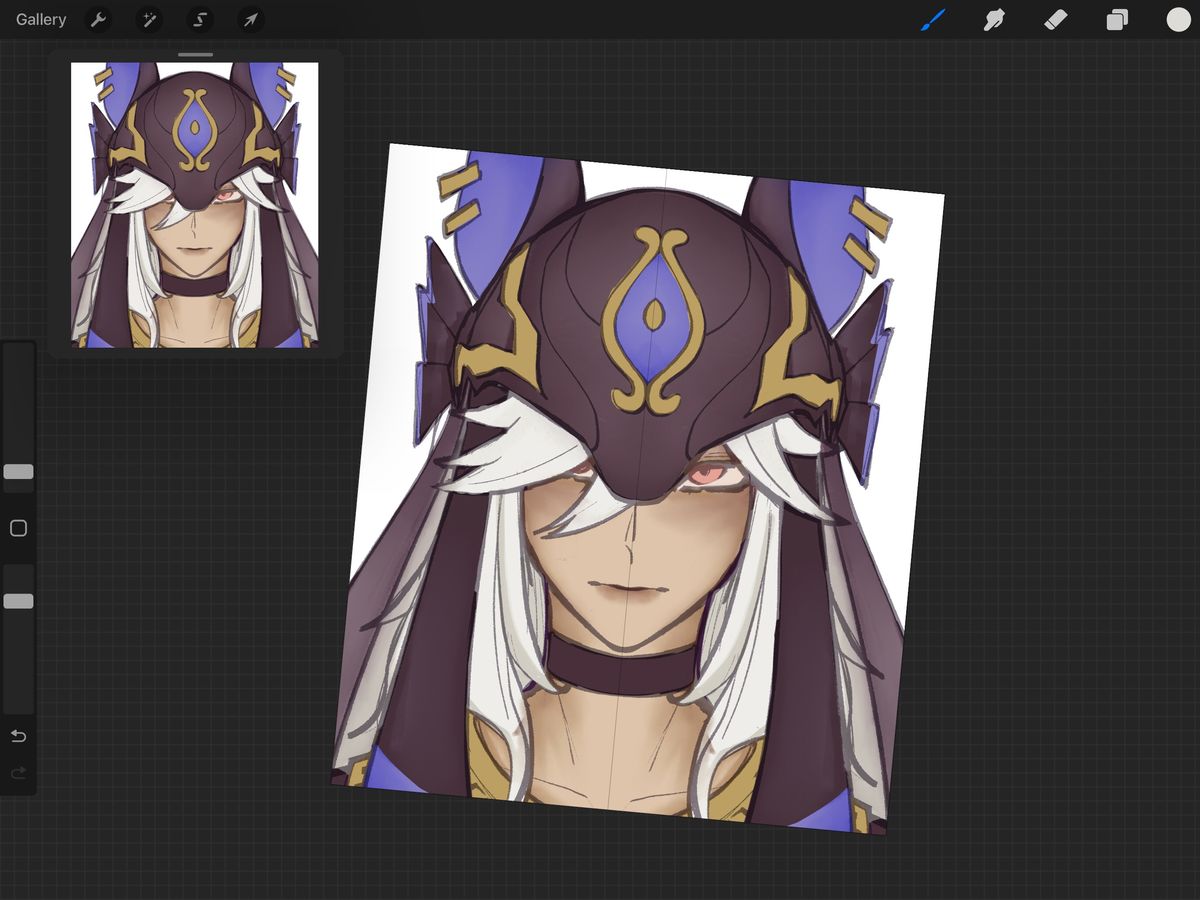Undo the last action

(x=18, y=737)
